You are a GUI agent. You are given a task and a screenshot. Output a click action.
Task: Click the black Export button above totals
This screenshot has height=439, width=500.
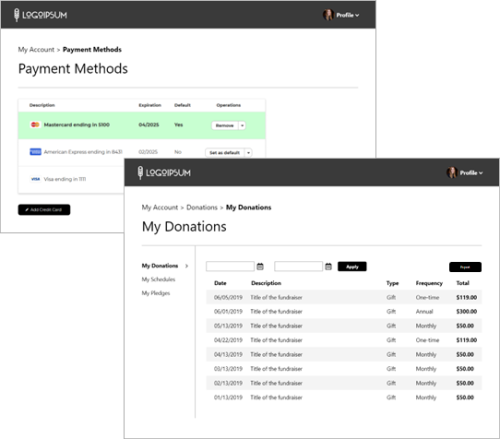point(465,267)
